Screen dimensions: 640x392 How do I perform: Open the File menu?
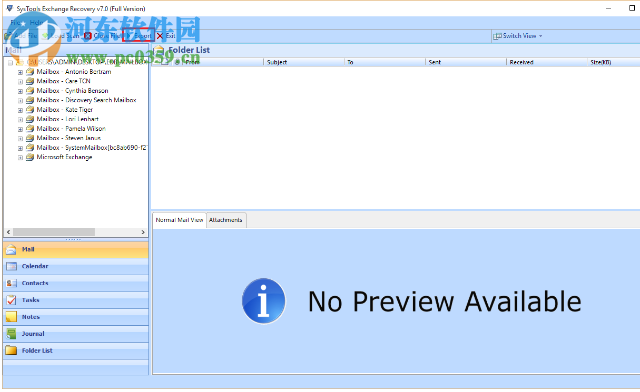[x=15, y=22]
